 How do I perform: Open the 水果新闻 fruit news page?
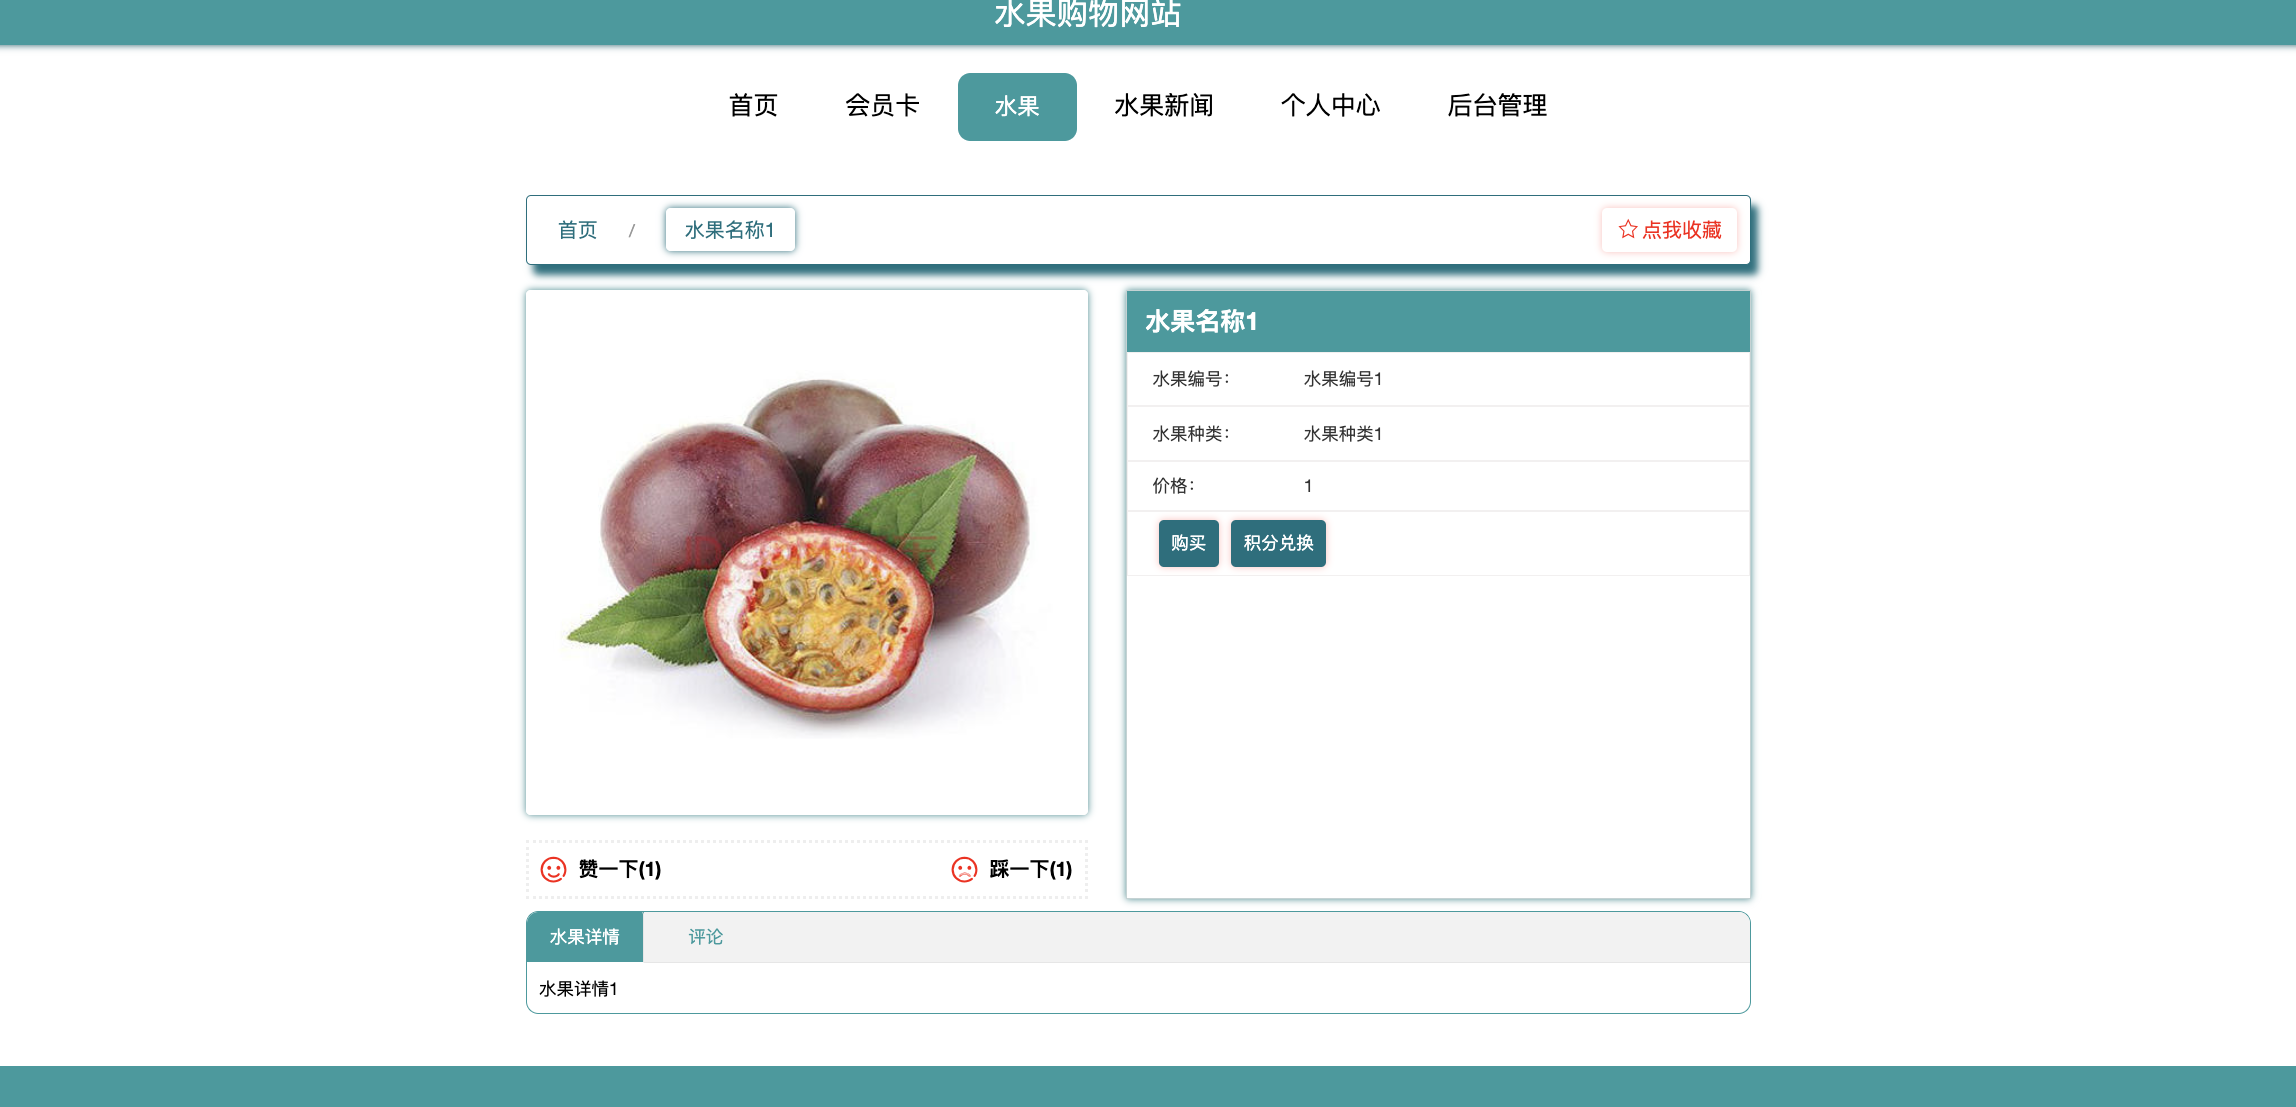click(1163, 106)
